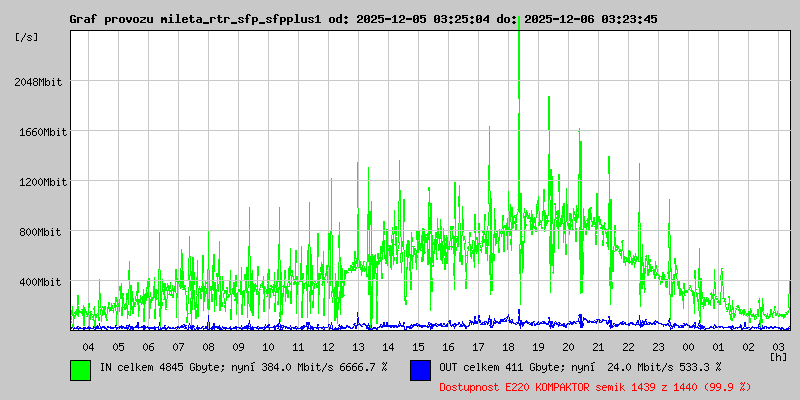Click the 2048Mbit y-axis label
Viewport: 800px width, 400px height.
click(x=40, y=82)
